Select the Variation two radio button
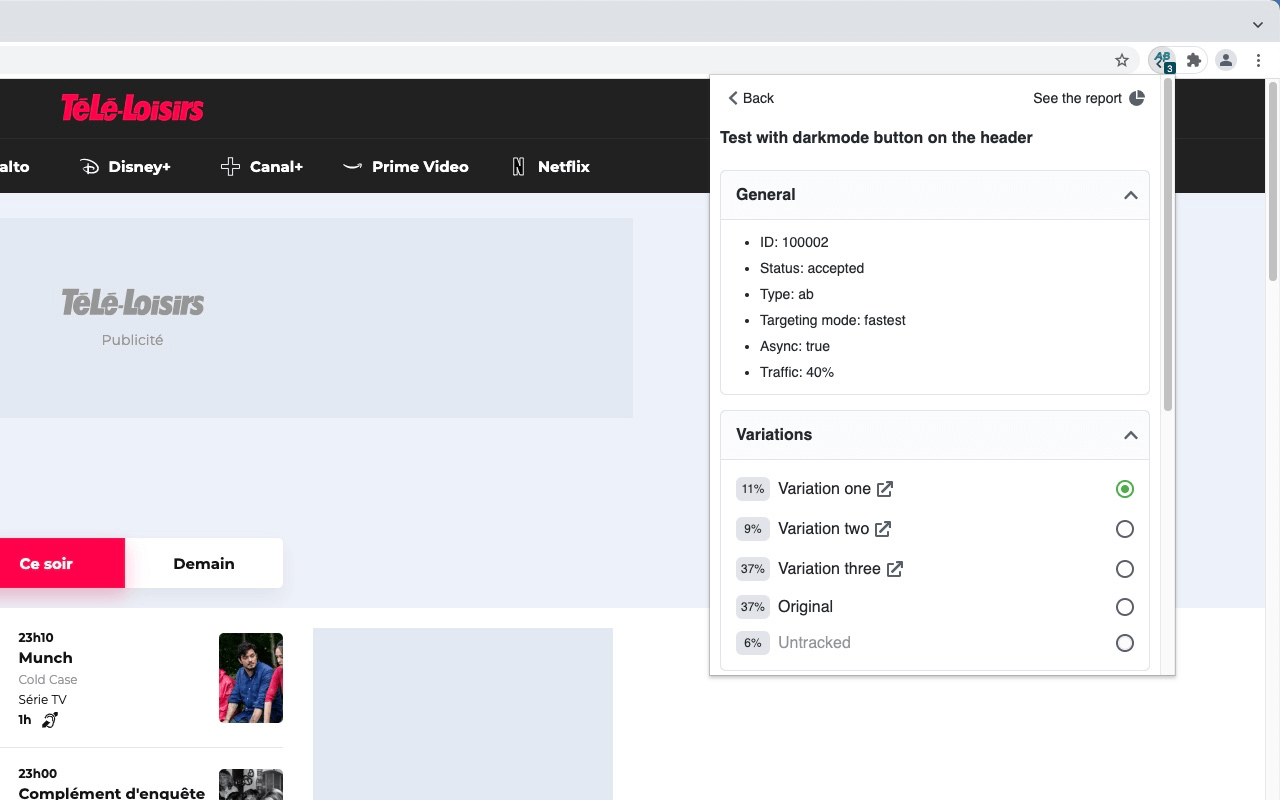The height and width of the screenshot is (800, 1280). (1125, 529)
